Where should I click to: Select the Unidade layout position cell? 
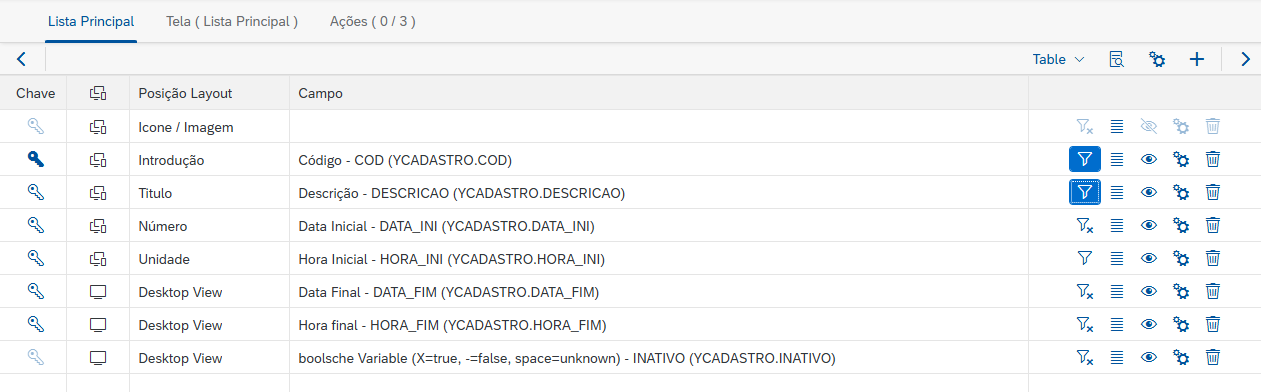click(209, 258)
